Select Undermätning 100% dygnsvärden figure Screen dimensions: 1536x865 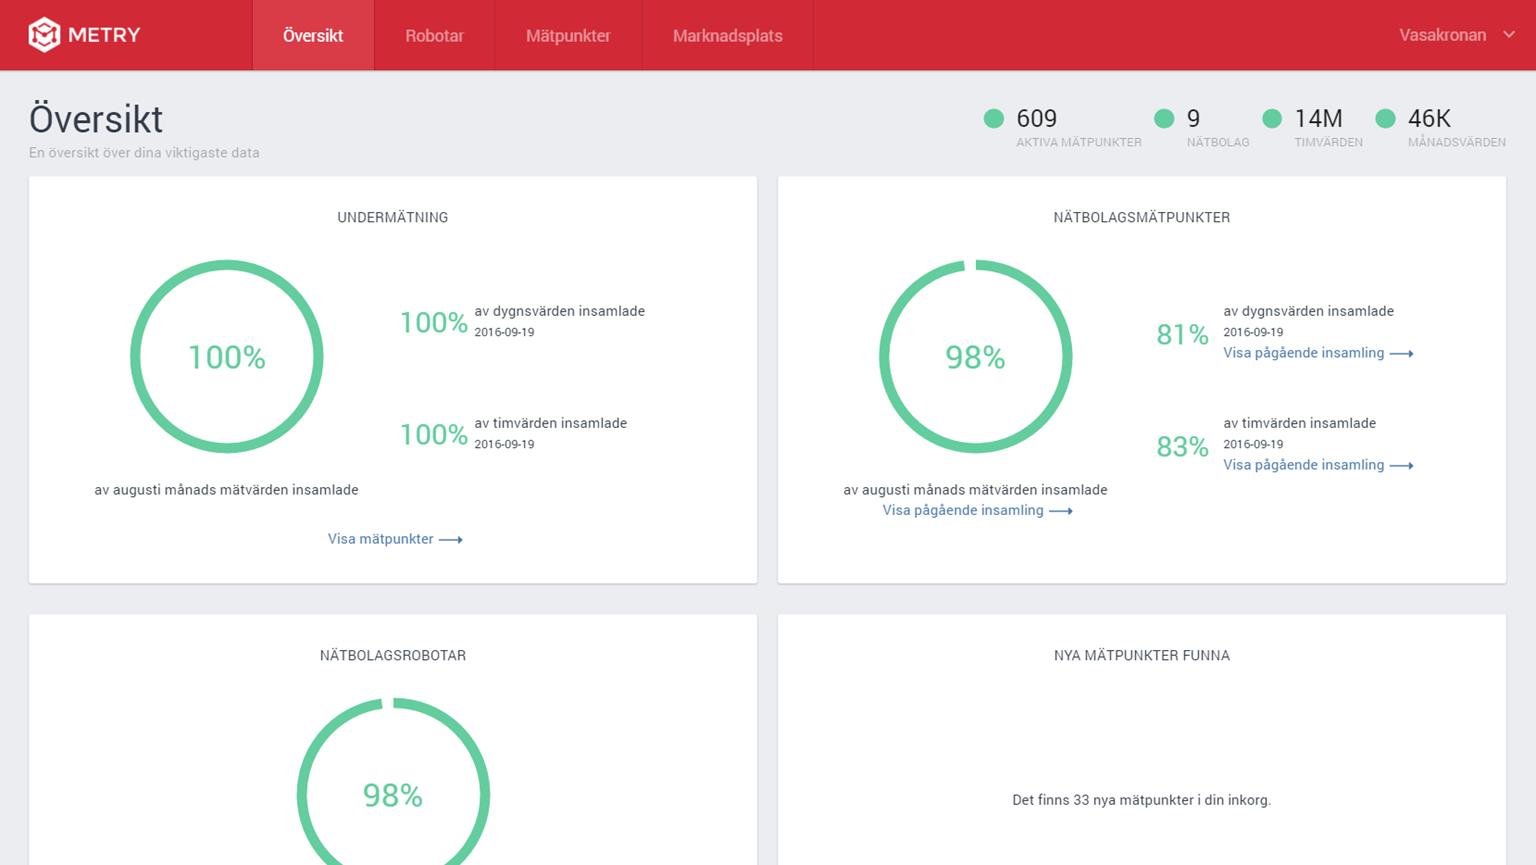coord(434,322)
